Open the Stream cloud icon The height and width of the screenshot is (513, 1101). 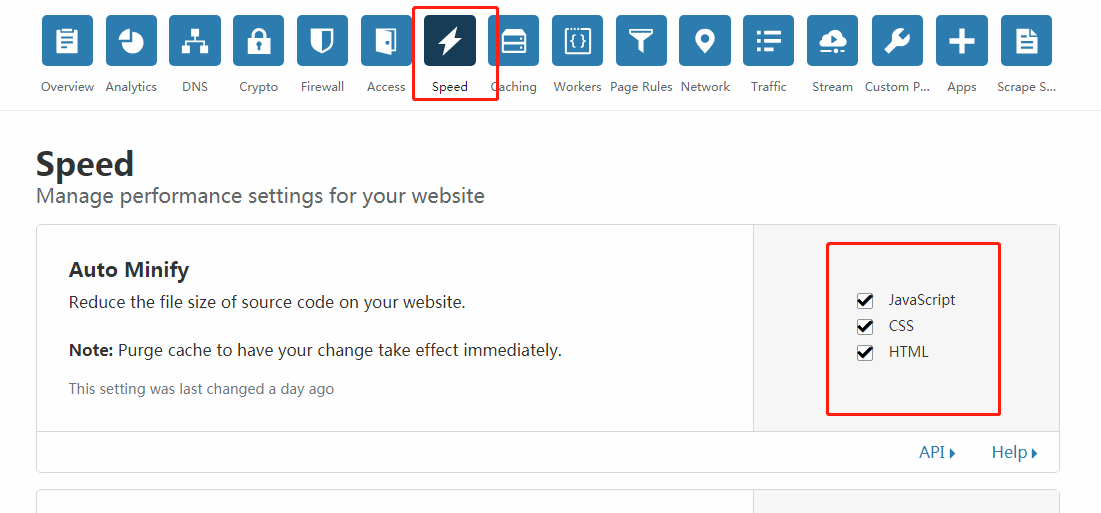[832, 41]
